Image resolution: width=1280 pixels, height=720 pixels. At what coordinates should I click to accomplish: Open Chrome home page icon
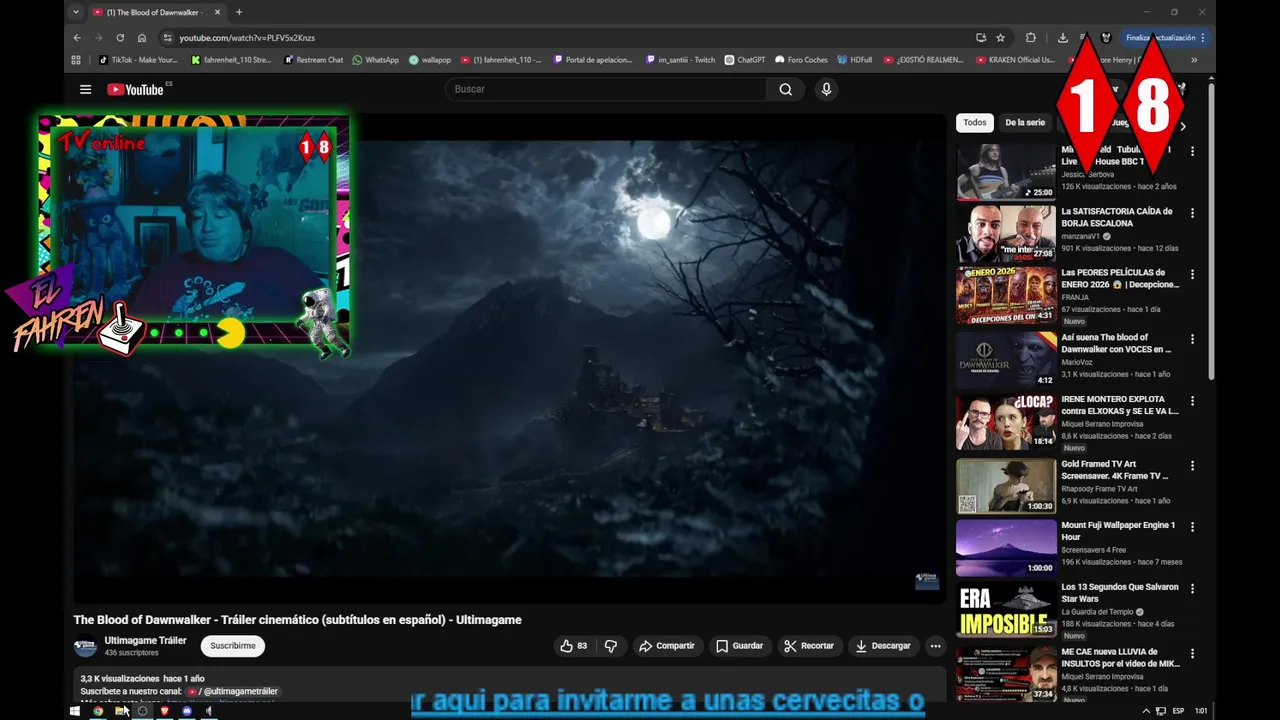(x=142, y=38)
